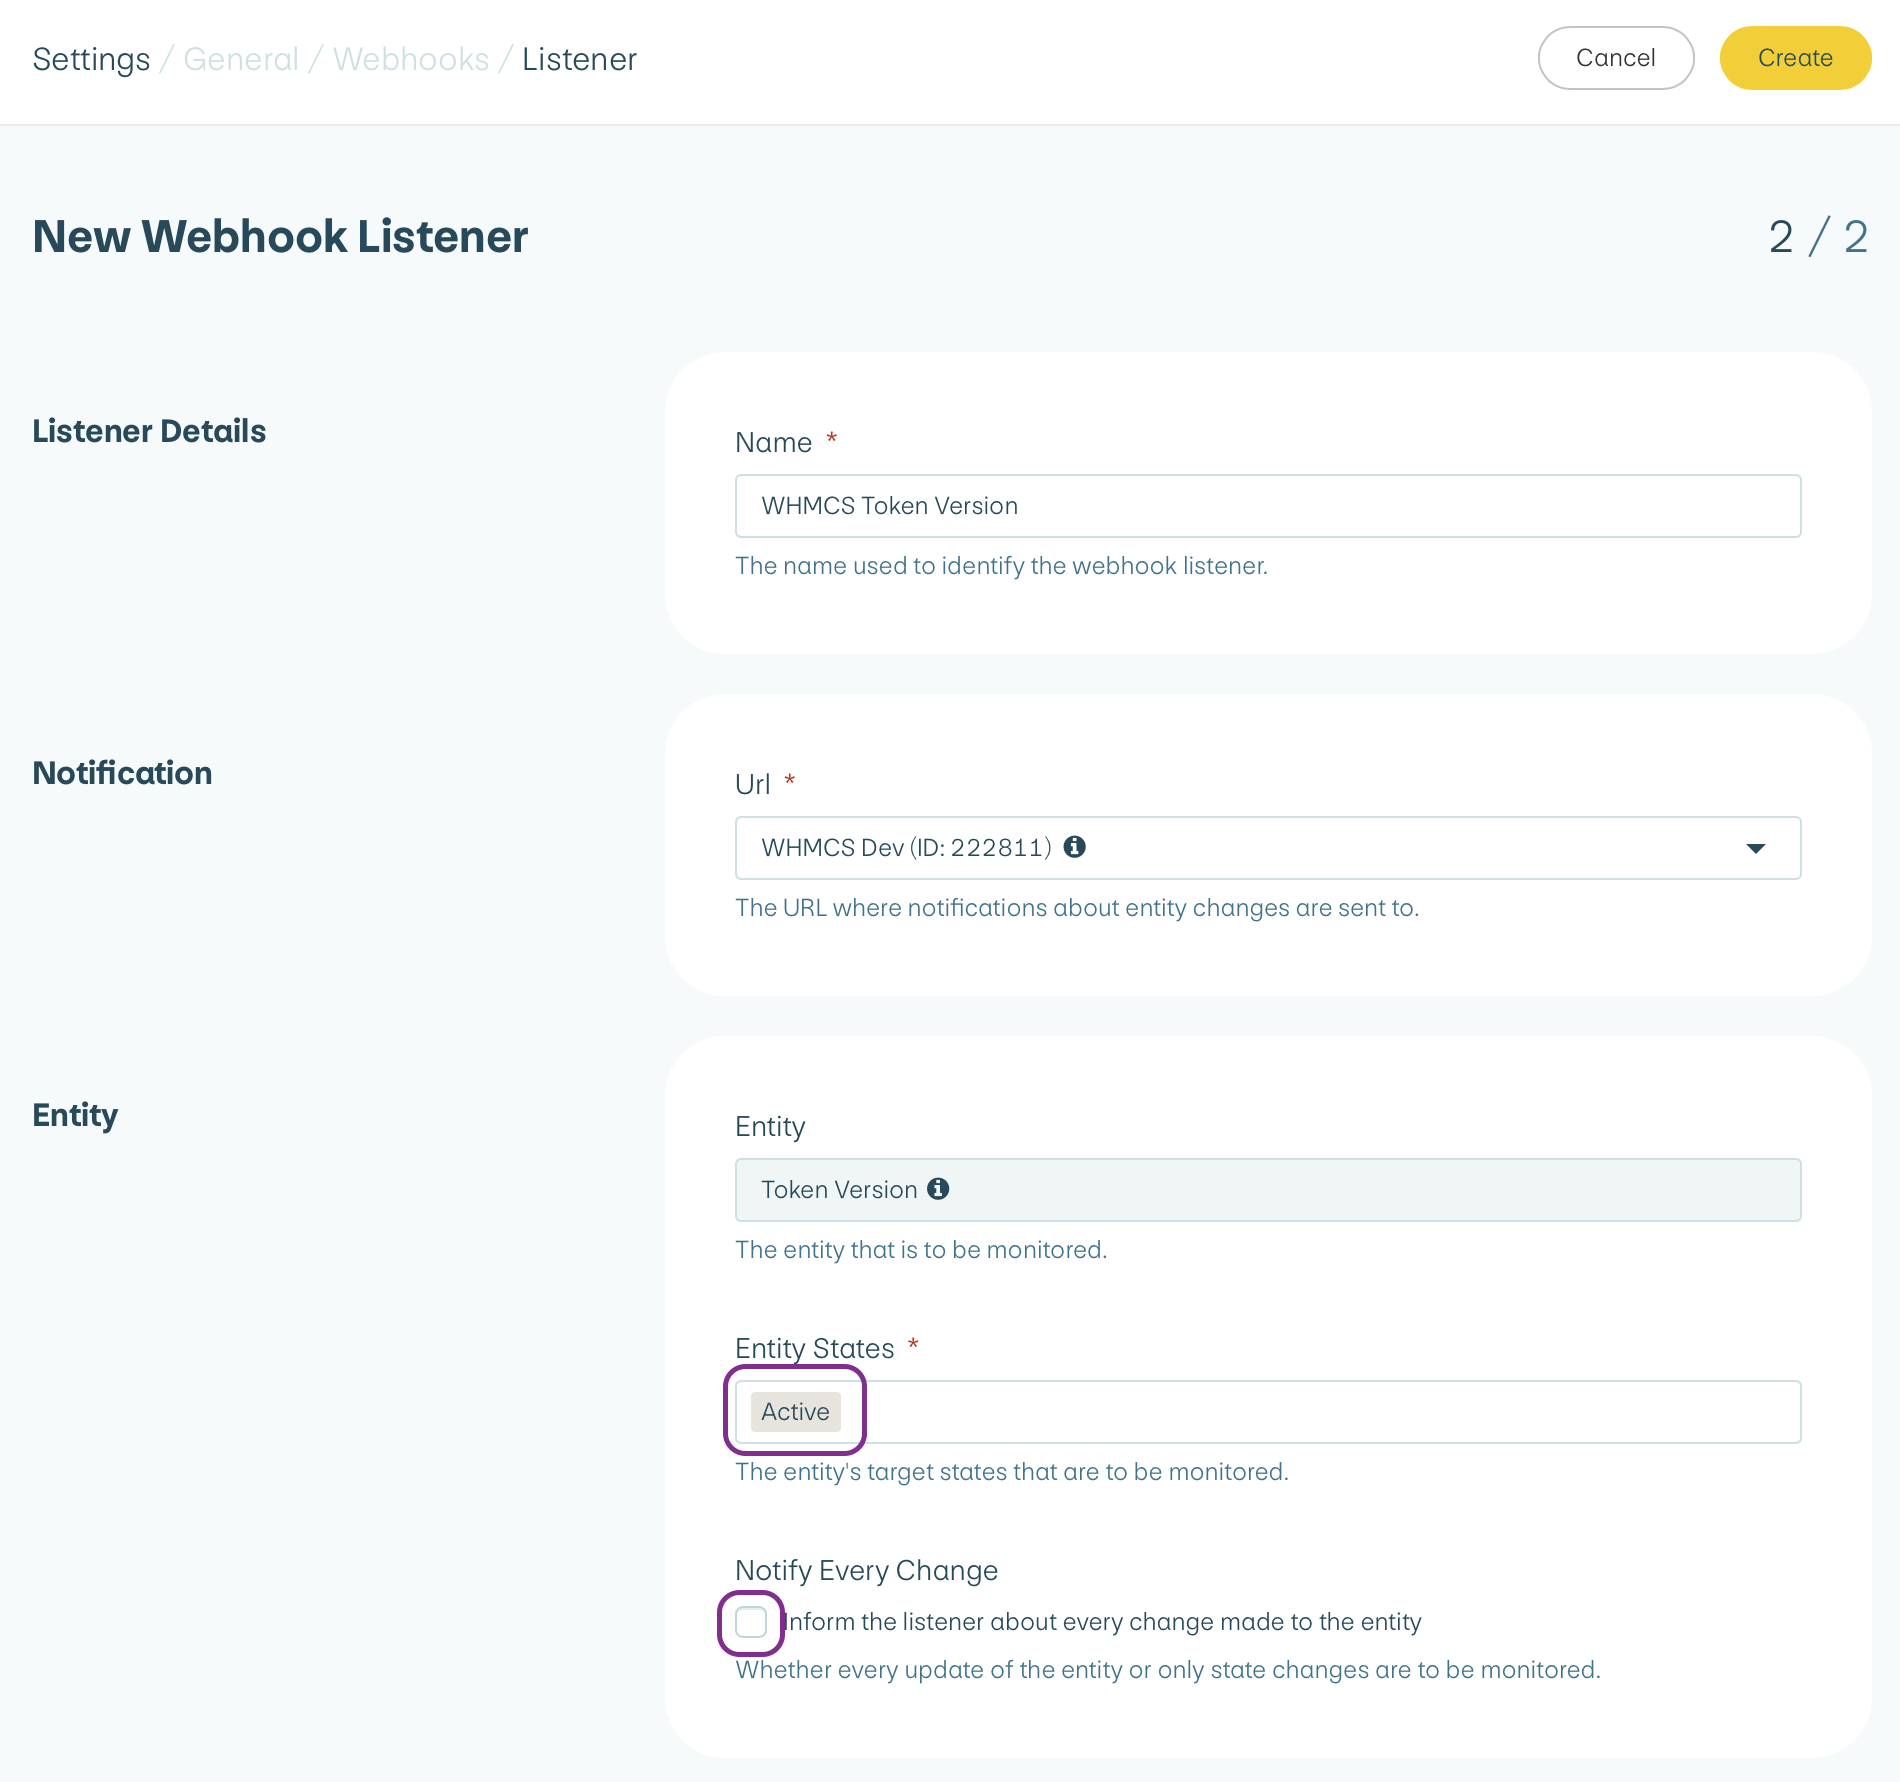Screen dimensions: 1900x1782
Task: Enable the Notify Every Change checkbox
Action: click(751, 1622)
